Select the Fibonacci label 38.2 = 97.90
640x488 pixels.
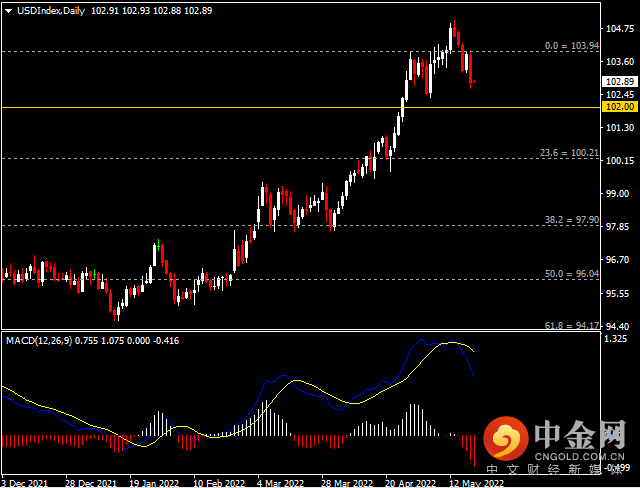coord(572,220)
